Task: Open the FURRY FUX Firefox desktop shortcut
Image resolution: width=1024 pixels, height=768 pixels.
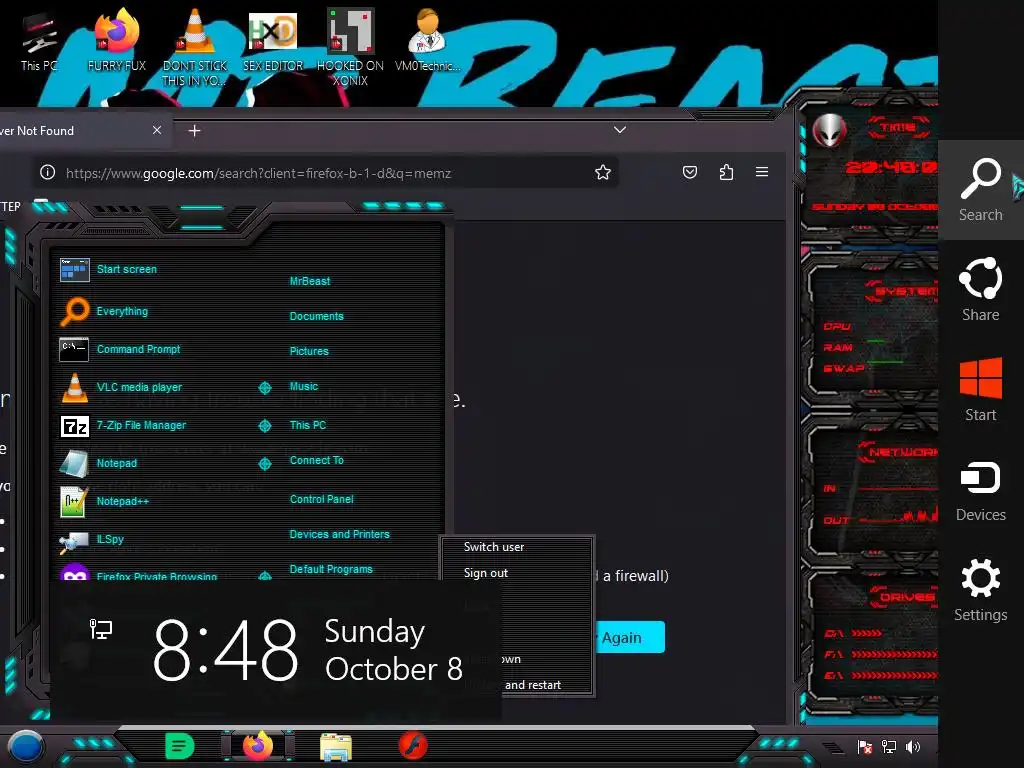Action: tap(117, 40)
